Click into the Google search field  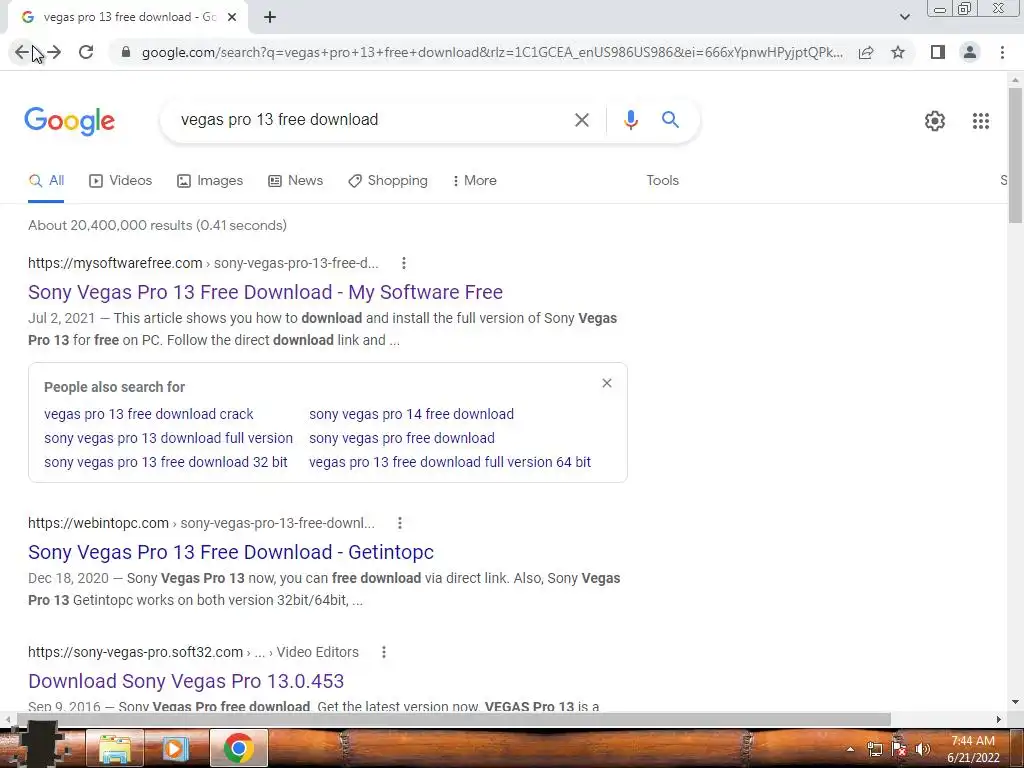(369, 120)
